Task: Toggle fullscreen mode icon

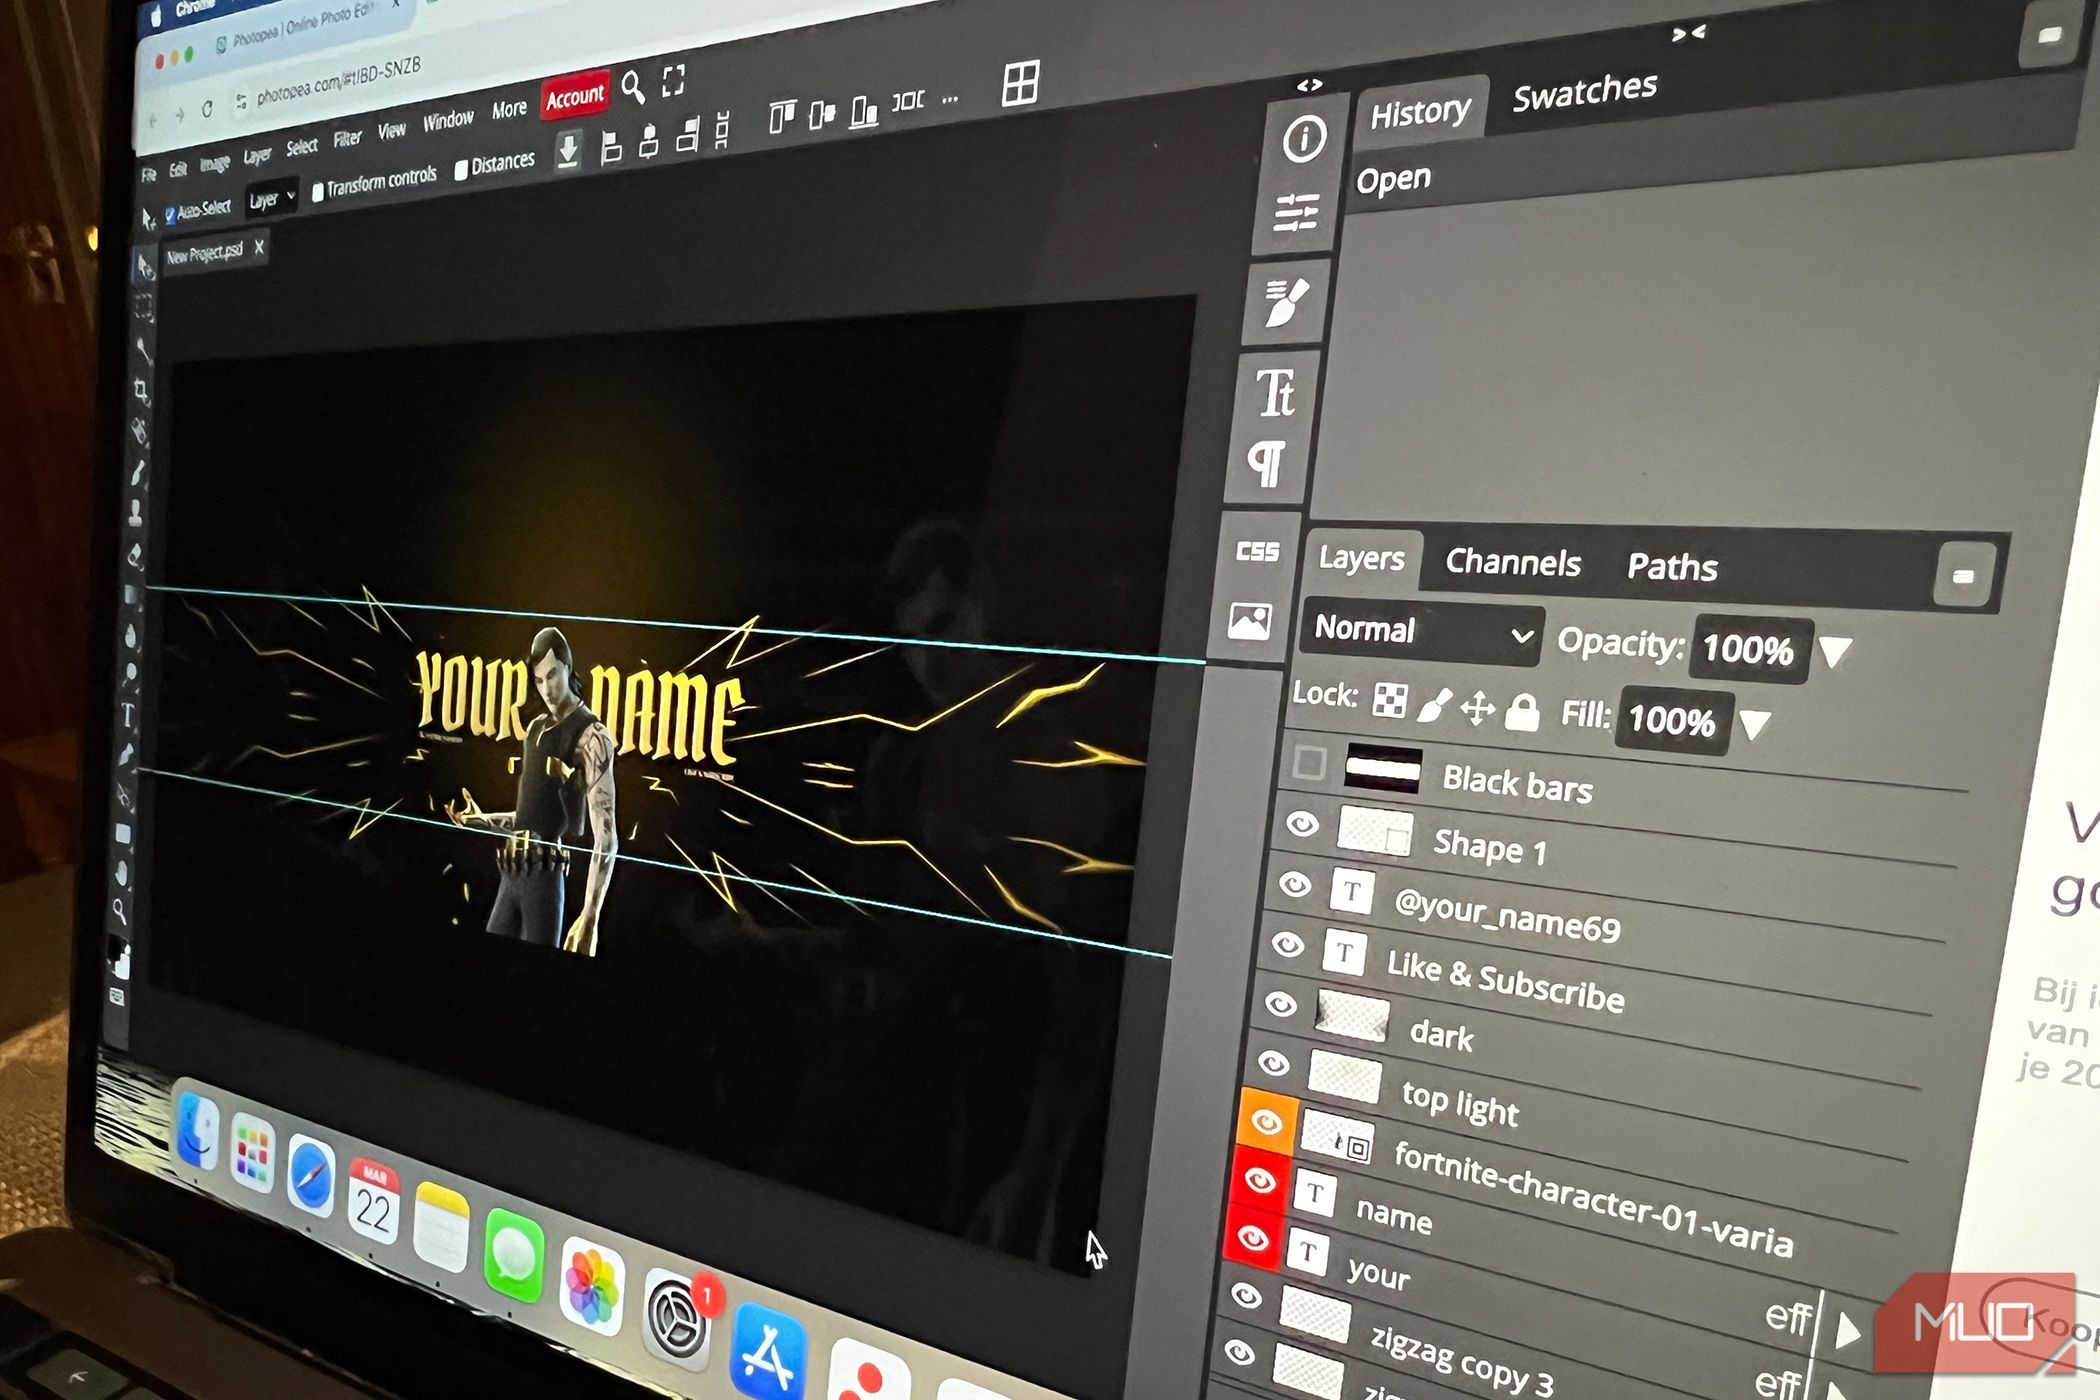Action: point(674,80)
